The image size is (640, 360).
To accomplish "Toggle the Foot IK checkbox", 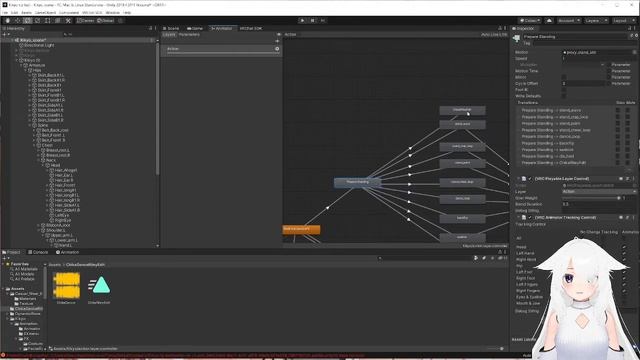I will 564,90.
